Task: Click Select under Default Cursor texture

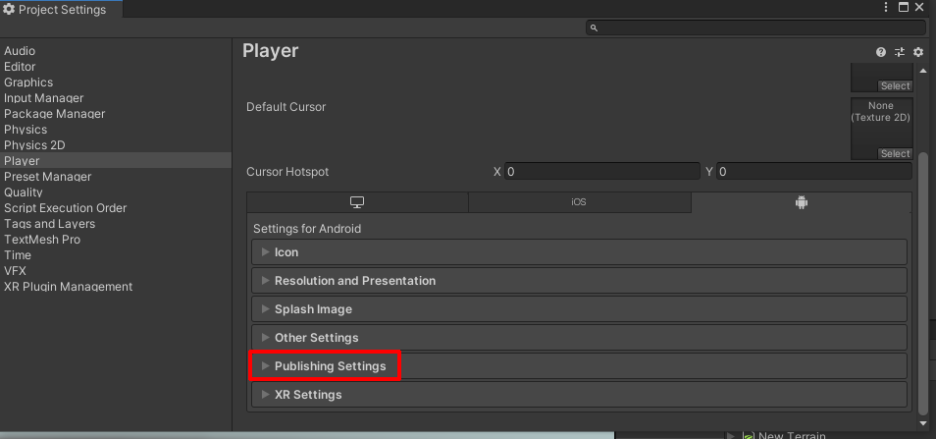Action: (x=895, y=154)
